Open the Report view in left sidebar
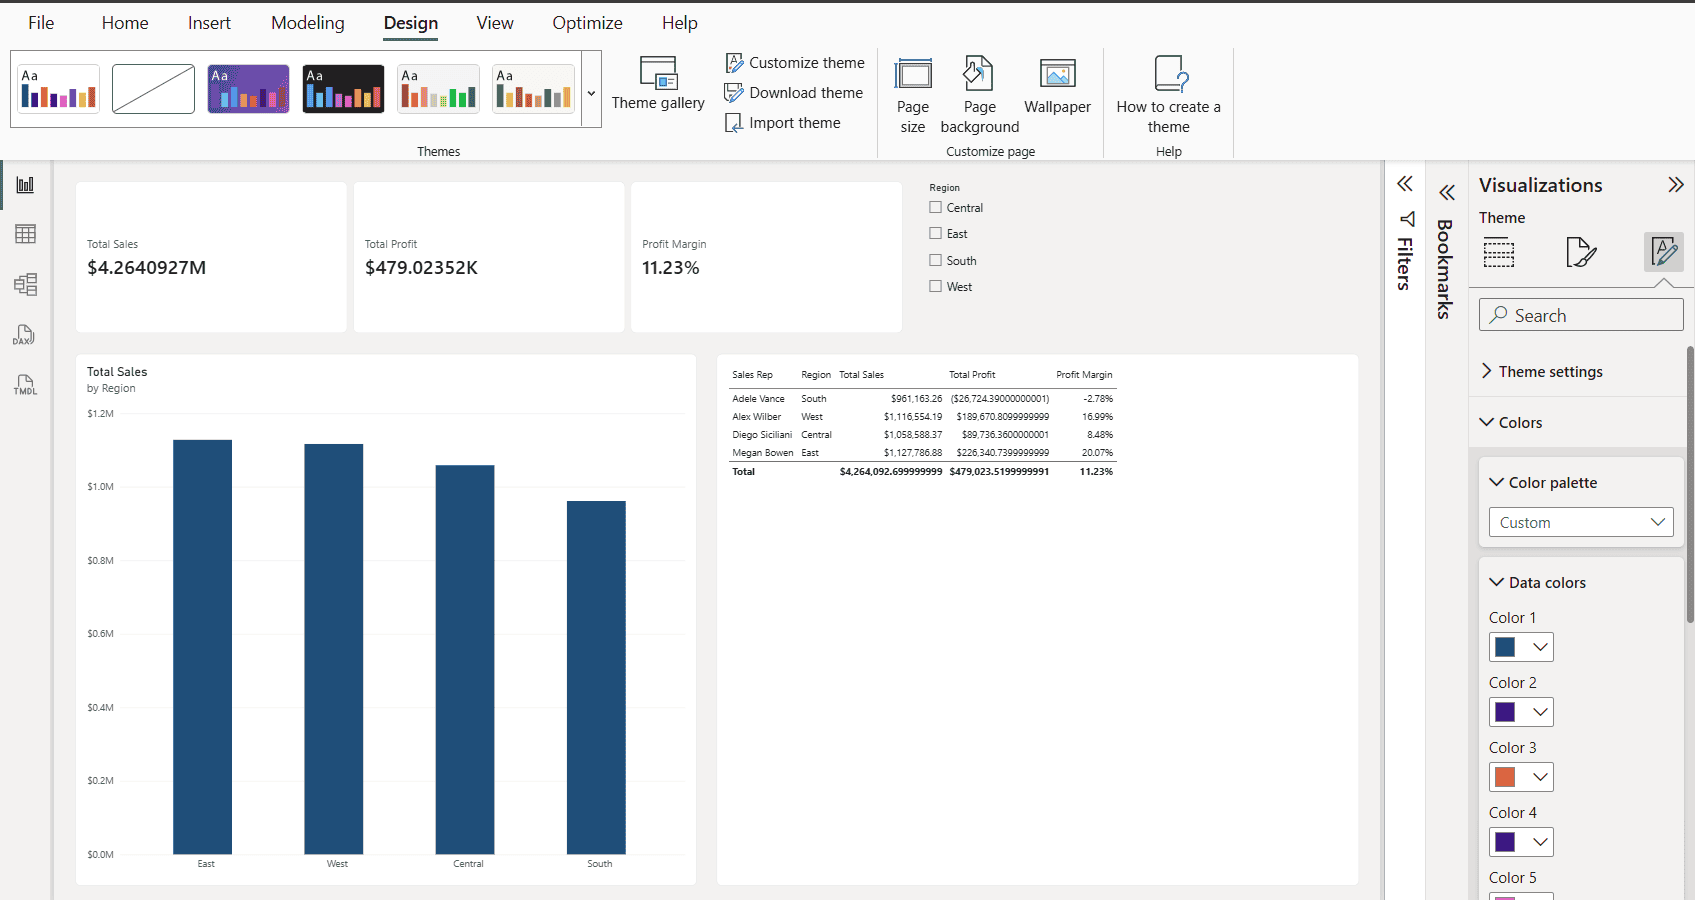1695x900 pixels. 25,185
